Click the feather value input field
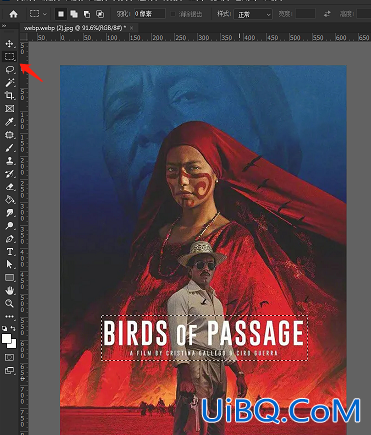 tap(149, 14)
